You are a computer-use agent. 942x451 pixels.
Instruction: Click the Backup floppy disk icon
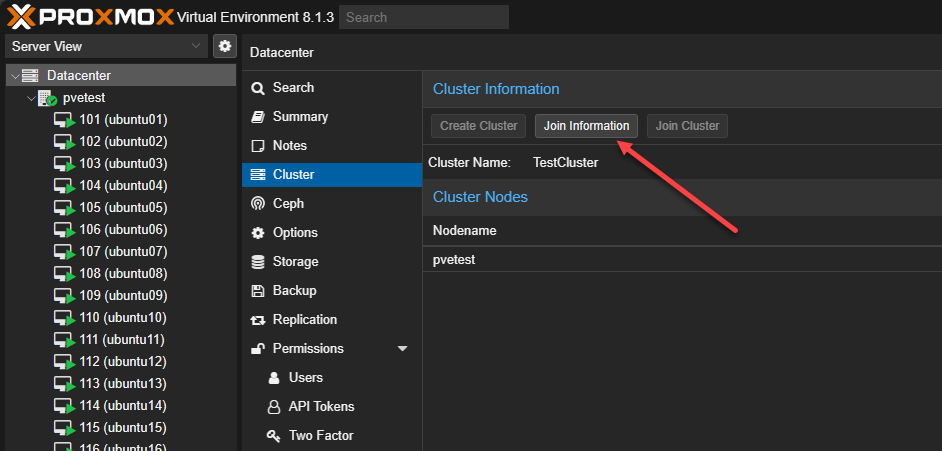pyautogui.click(x=258, y=291)
